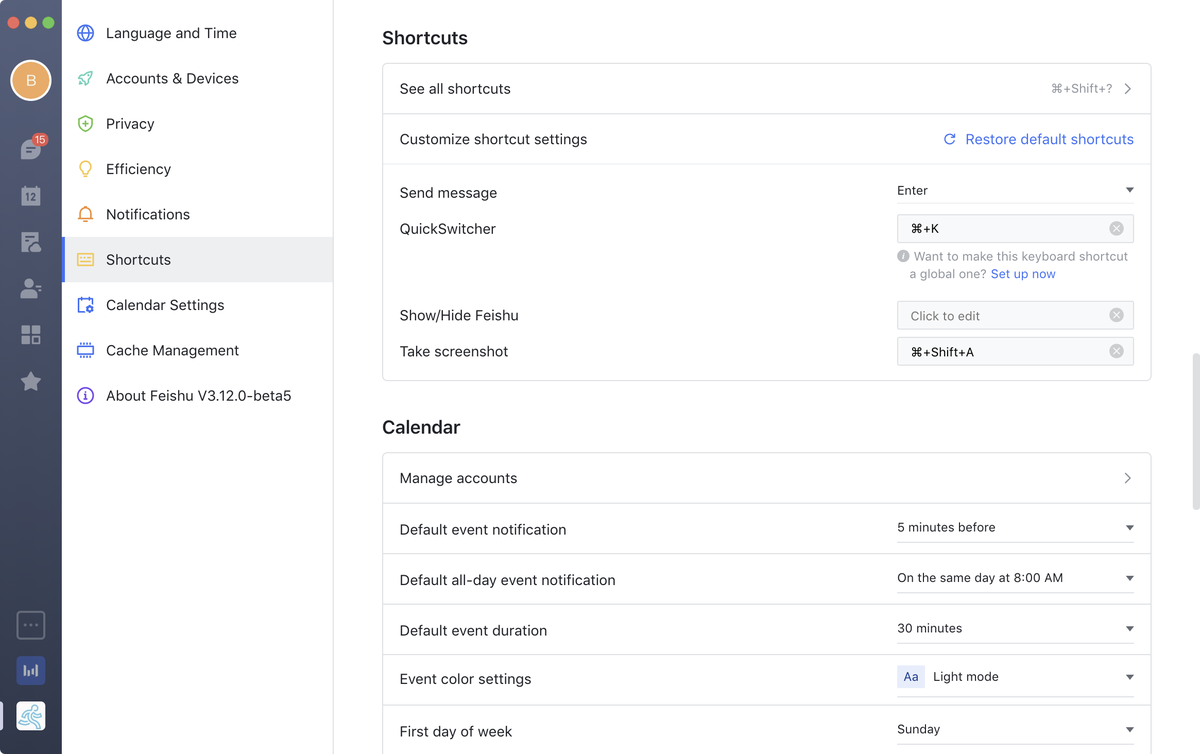Viewport: 1200px width, 754px height.
Task: Click the ⌘+Shift+? shortcut hint text
Action: [1081, 89]
